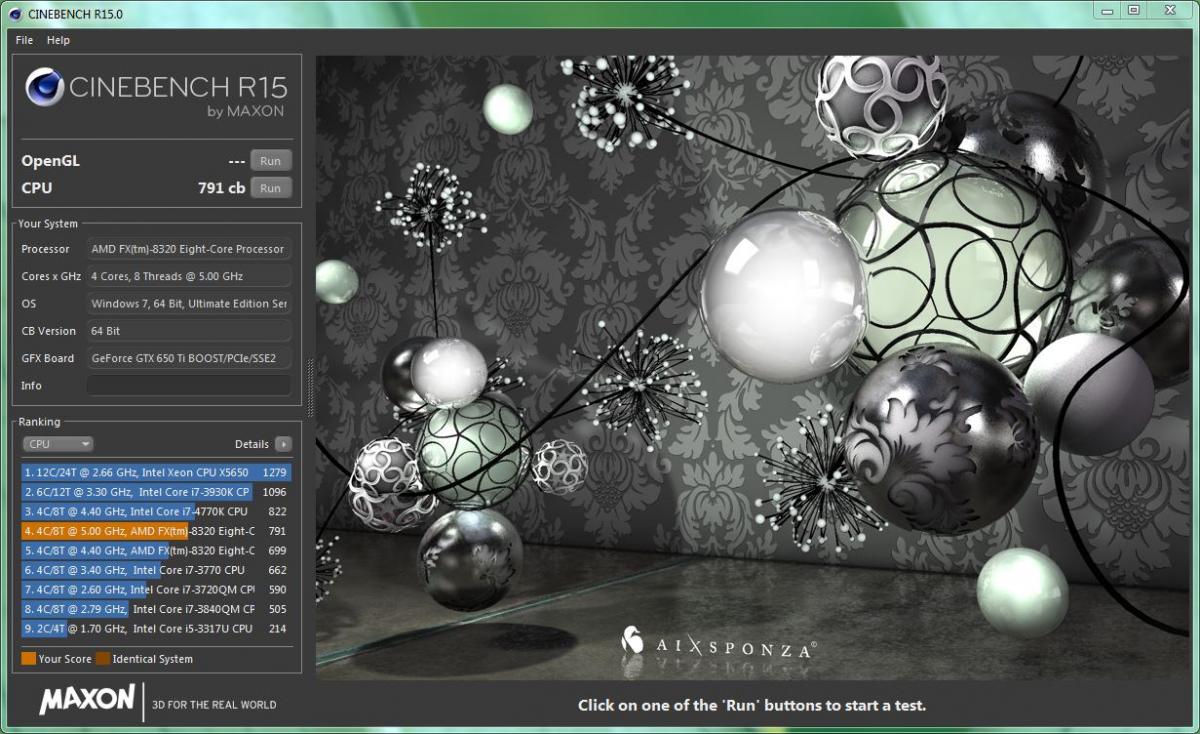1200x734 pixels.
Task: Click the 791 cb CPU score
Action: tap(221, 188)
